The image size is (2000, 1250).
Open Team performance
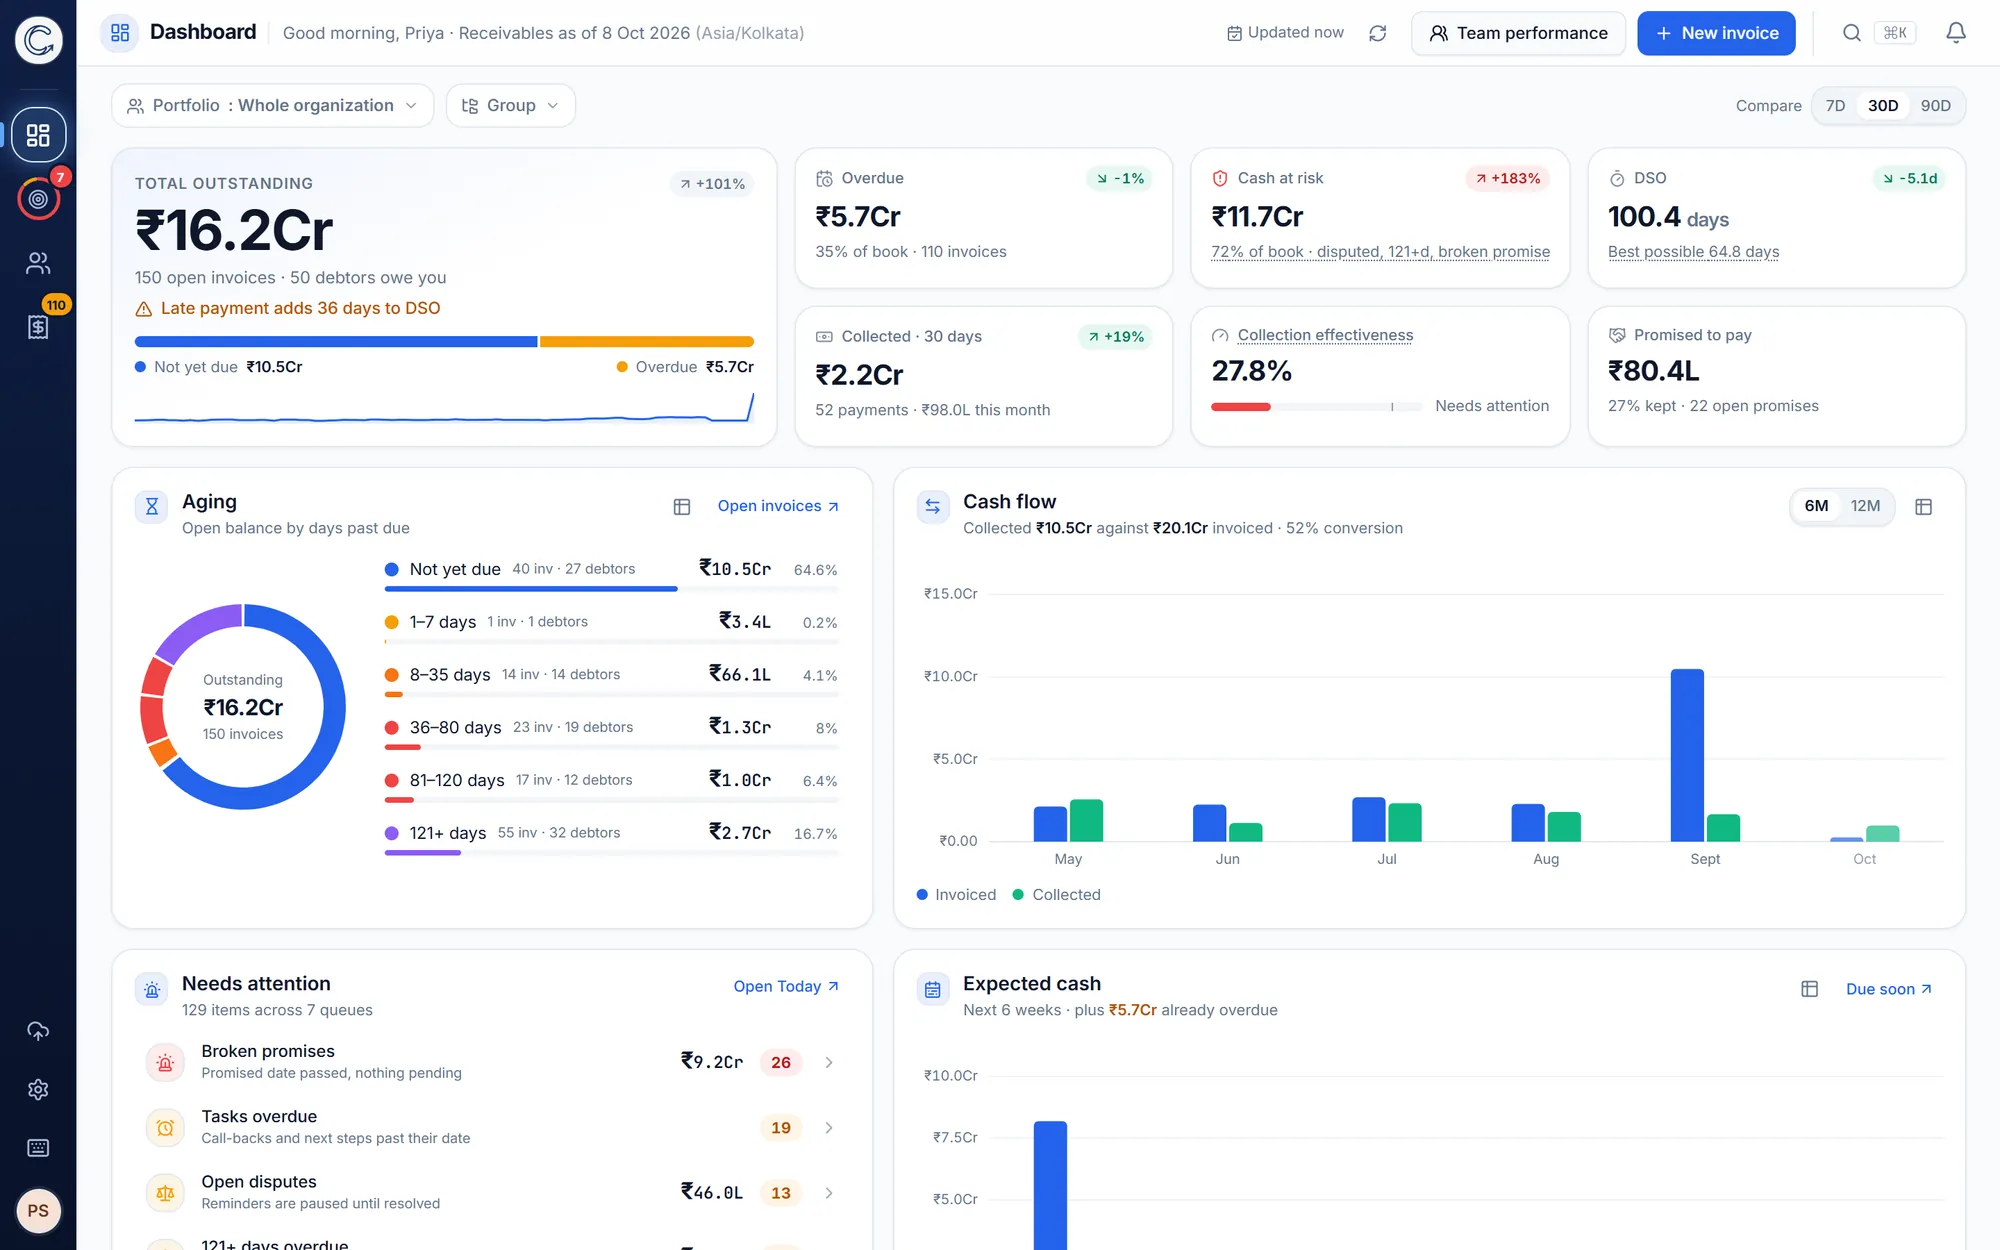point(1518,33)
